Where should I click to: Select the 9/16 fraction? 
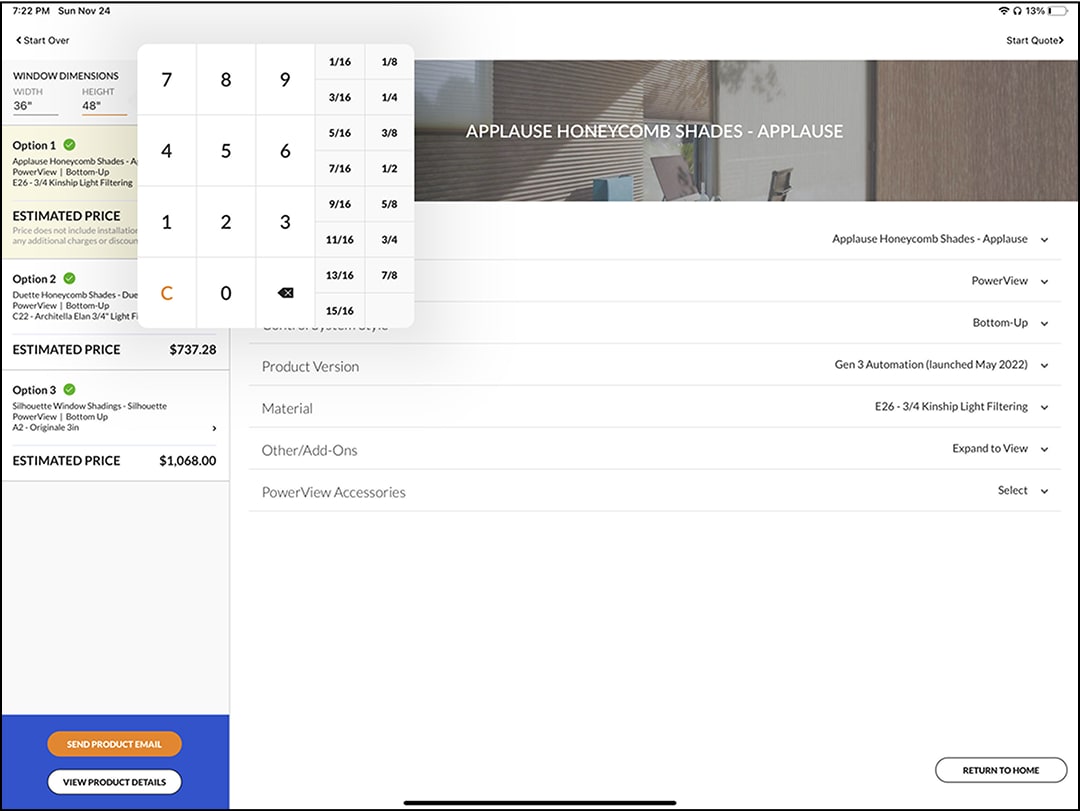[340, 204]
